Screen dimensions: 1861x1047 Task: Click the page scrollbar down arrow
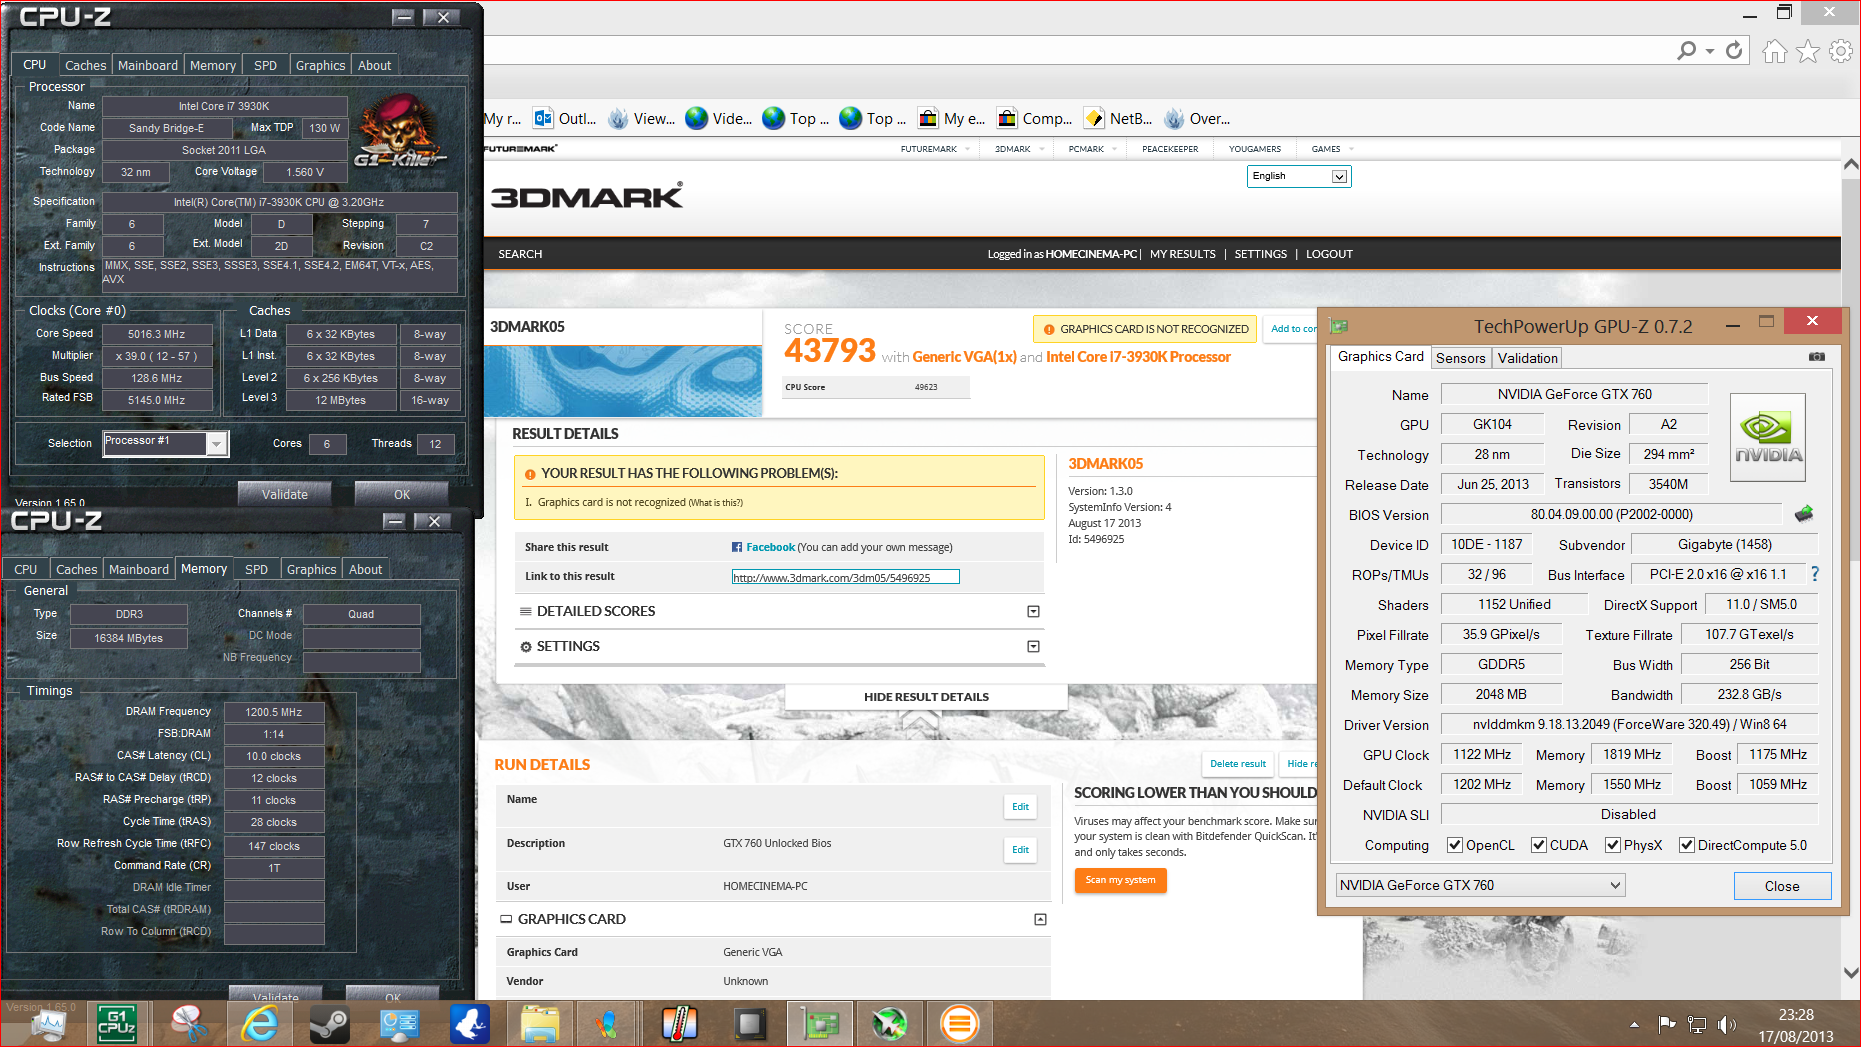1851,972
